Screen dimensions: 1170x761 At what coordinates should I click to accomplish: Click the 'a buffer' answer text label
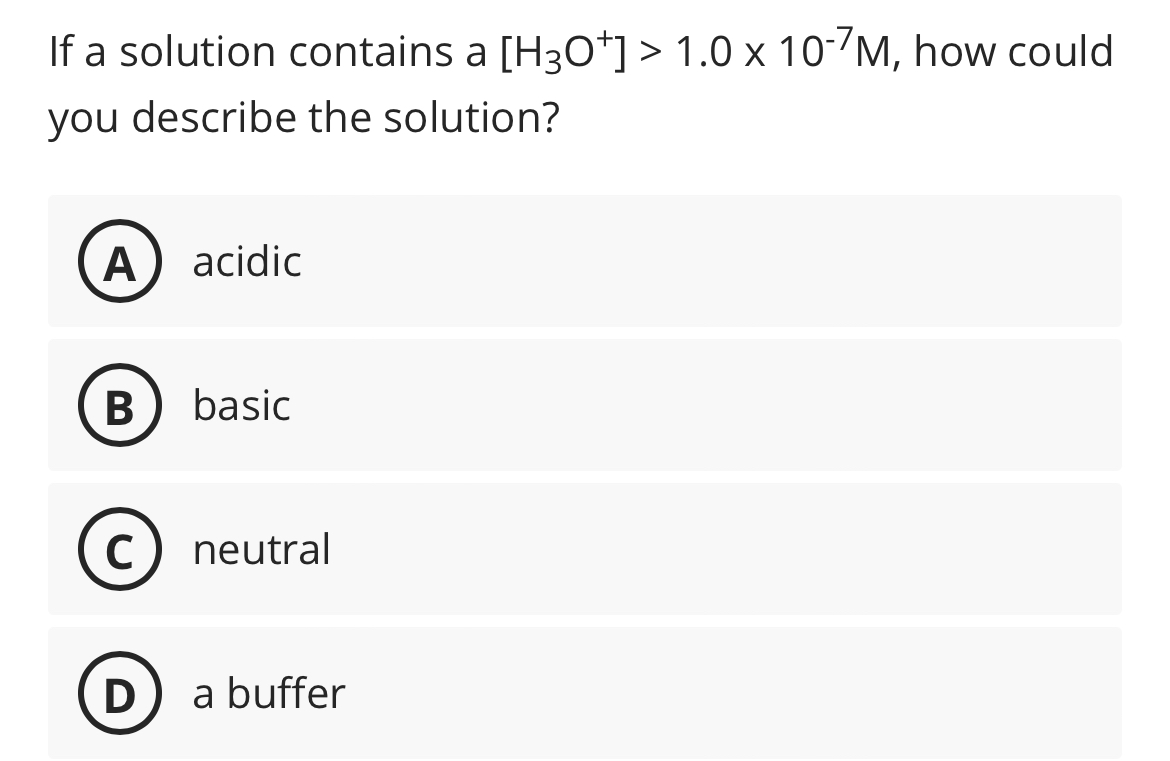[x=269, y=693]
